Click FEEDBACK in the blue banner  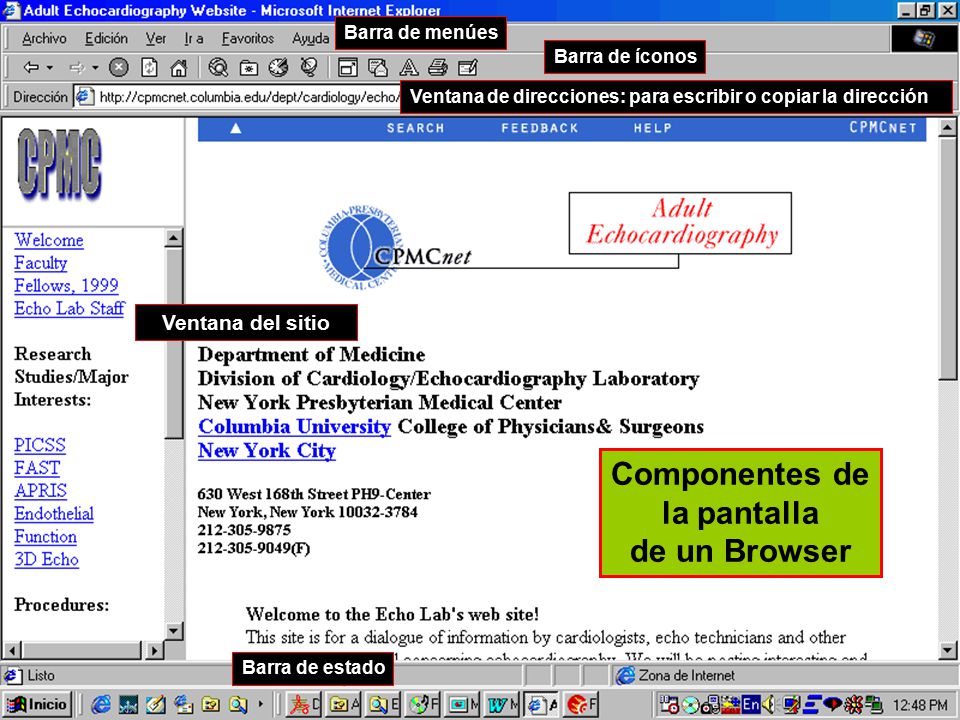(540, 129)
